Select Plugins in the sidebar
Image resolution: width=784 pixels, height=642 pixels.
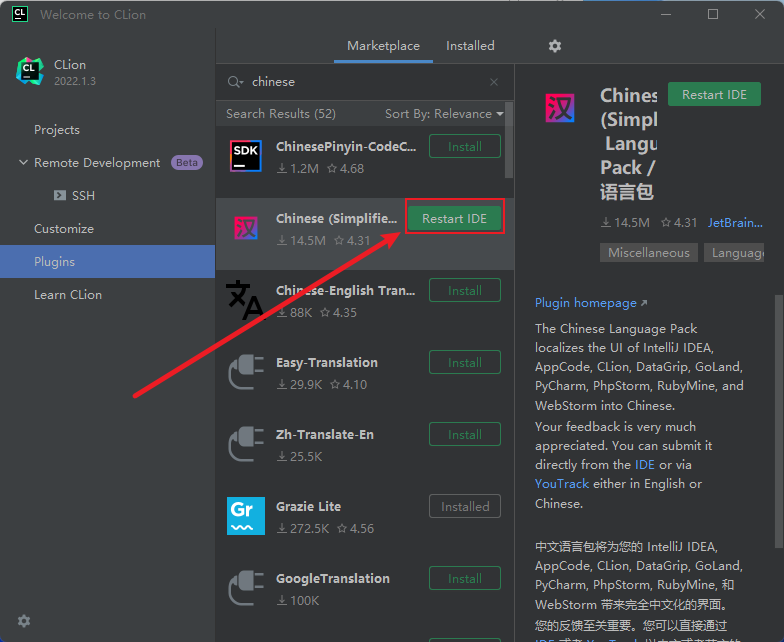(108, 262)
